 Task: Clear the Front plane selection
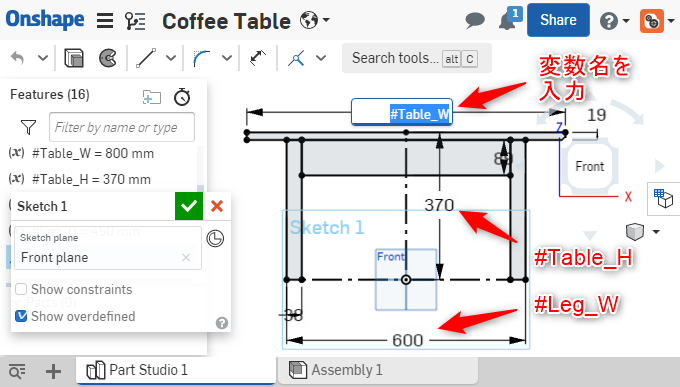(186, 258)
